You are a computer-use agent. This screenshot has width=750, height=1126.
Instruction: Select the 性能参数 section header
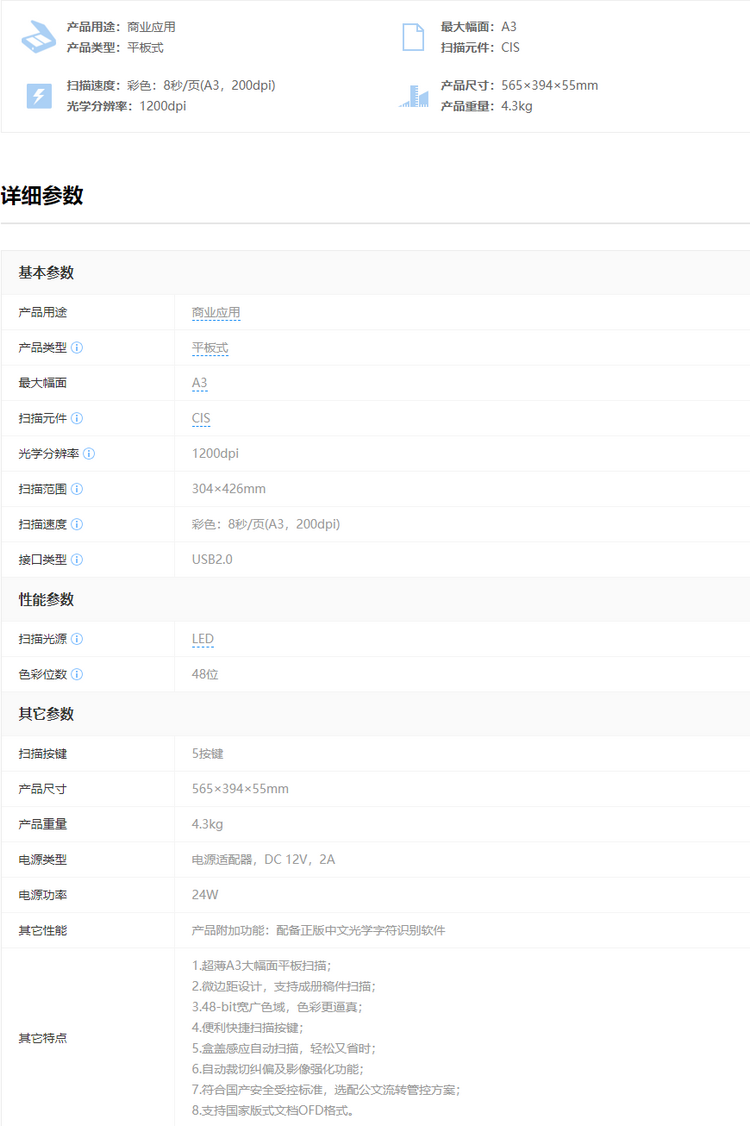(x=46, y=599)
